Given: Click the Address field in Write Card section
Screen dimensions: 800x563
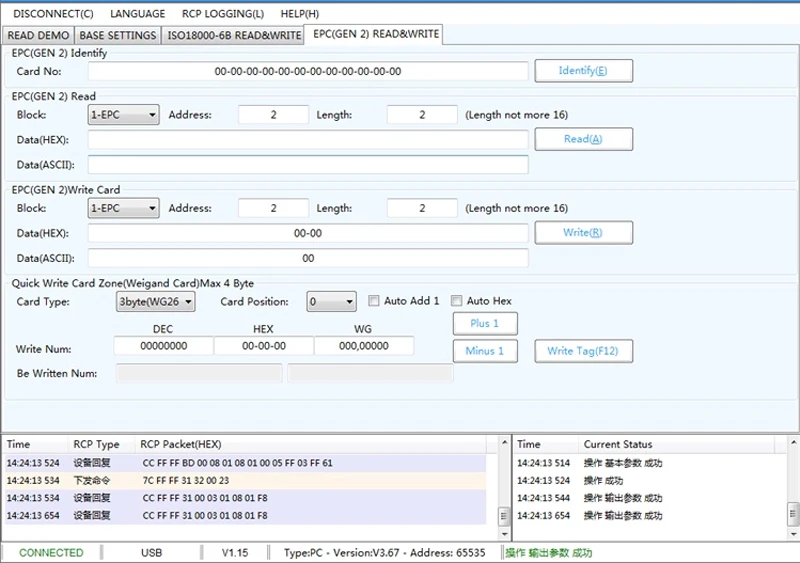Looking at the screenshot, I should pyautogui.click(x=273, y=208).
